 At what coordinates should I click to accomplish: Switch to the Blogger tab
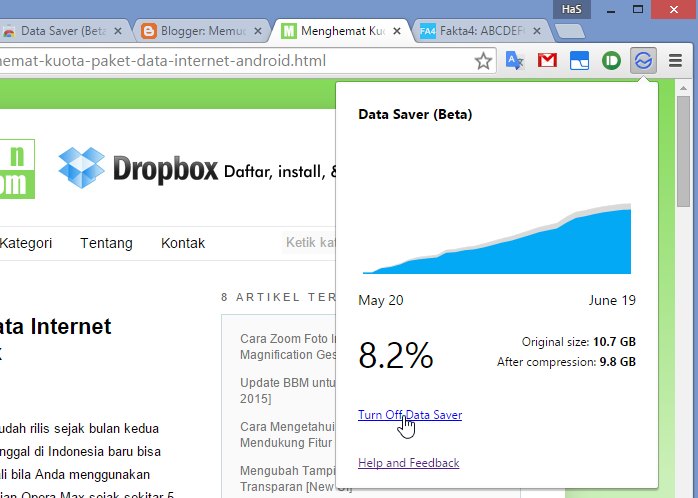[203, 31]
